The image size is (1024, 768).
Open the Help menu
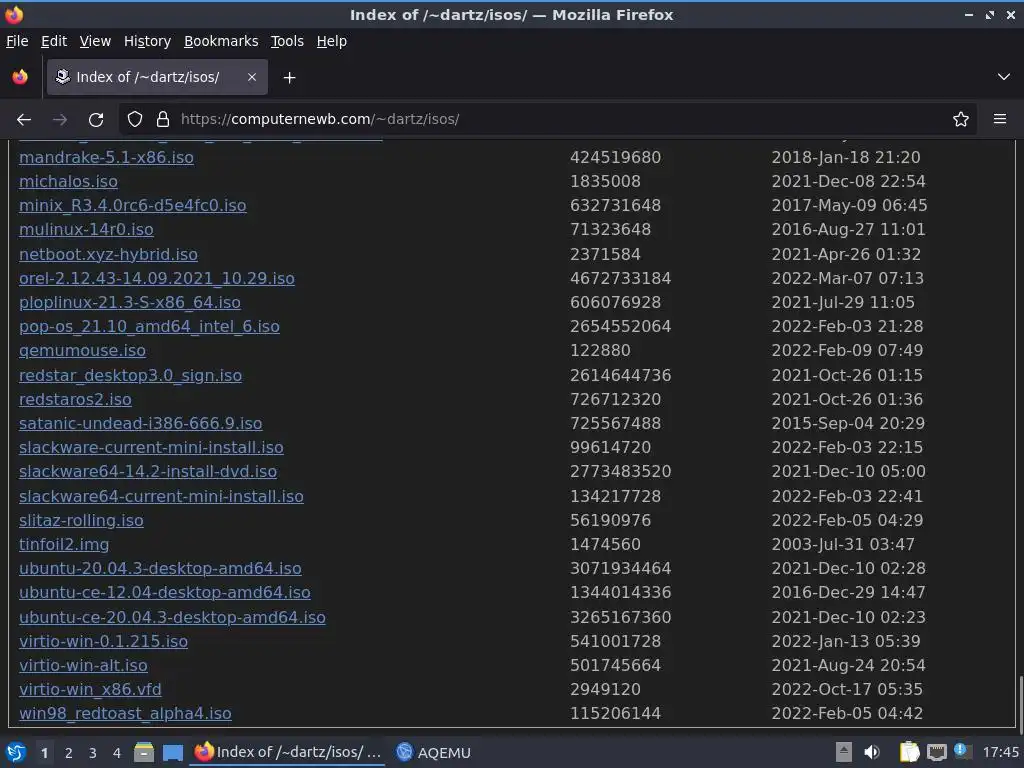tap(332, 41)
